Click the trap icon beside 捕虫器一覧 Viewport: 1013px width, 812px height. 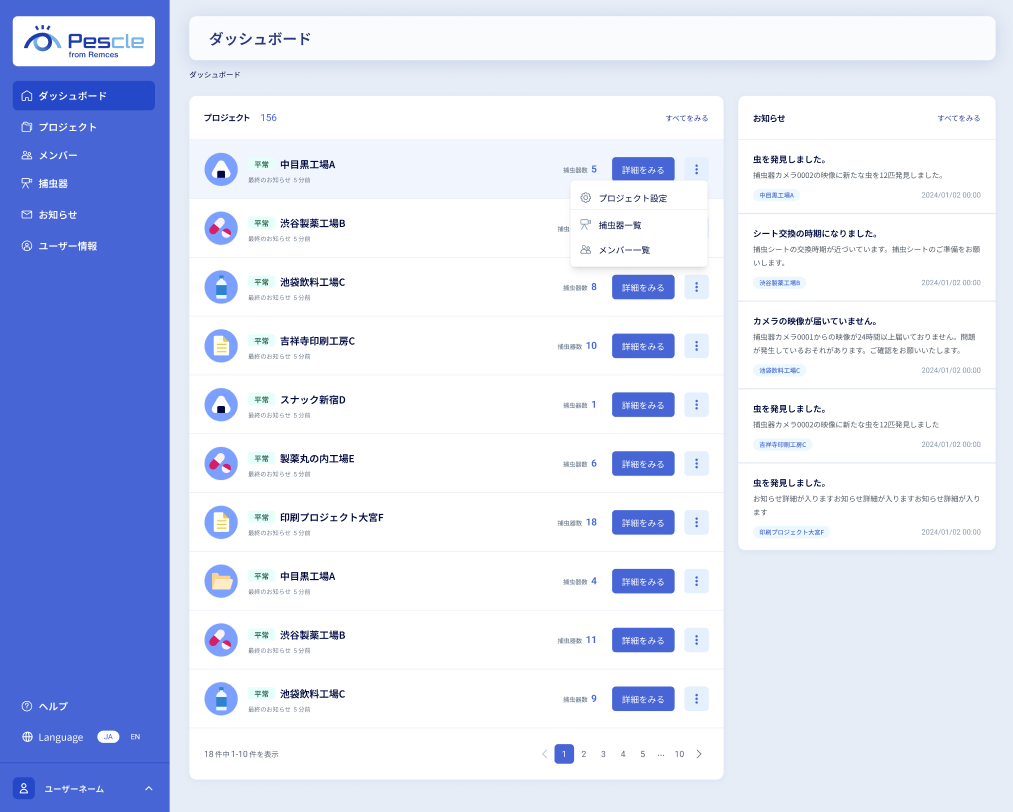pyautogui.click(x=585, y=225)
